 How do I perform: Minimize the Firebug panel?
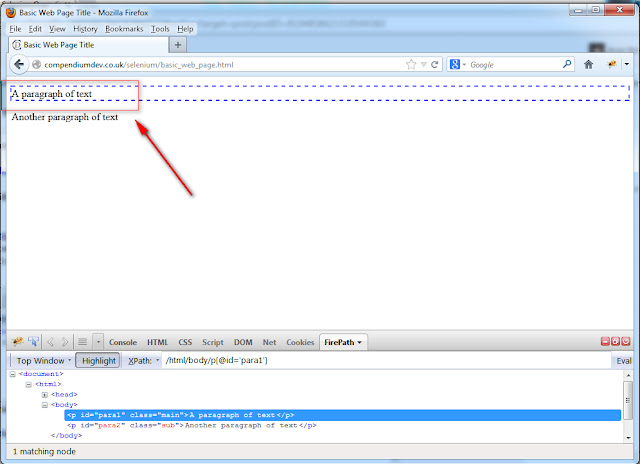click(x=605, y=341)
